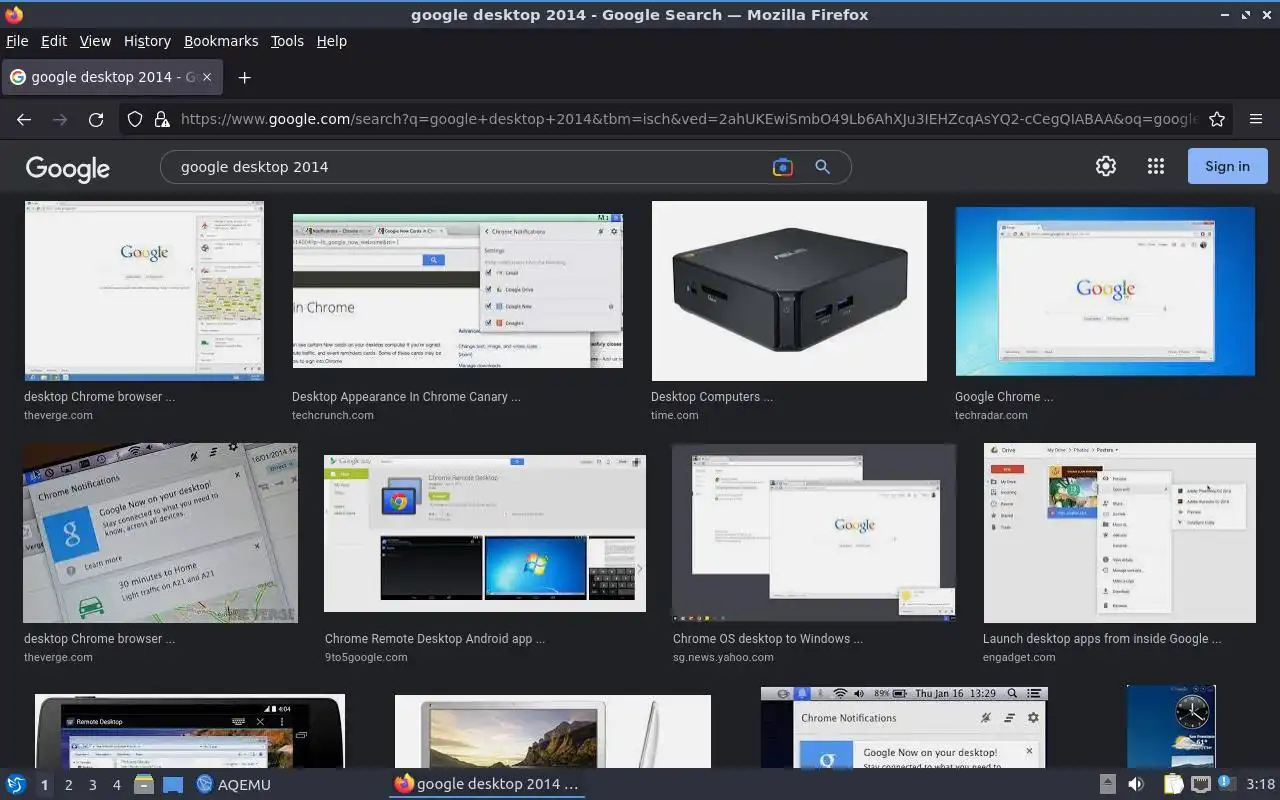Open a new tab with the plus icon
Screen dimensions: 1280x800
click(244, 77)
